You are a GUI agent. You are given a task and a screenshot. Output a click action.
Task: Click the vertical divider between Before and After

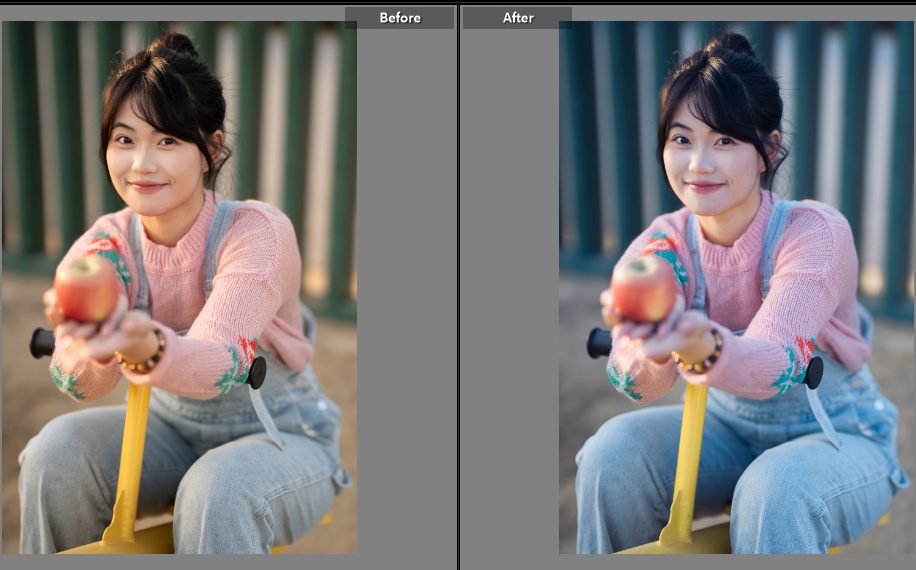pos(458,285)
